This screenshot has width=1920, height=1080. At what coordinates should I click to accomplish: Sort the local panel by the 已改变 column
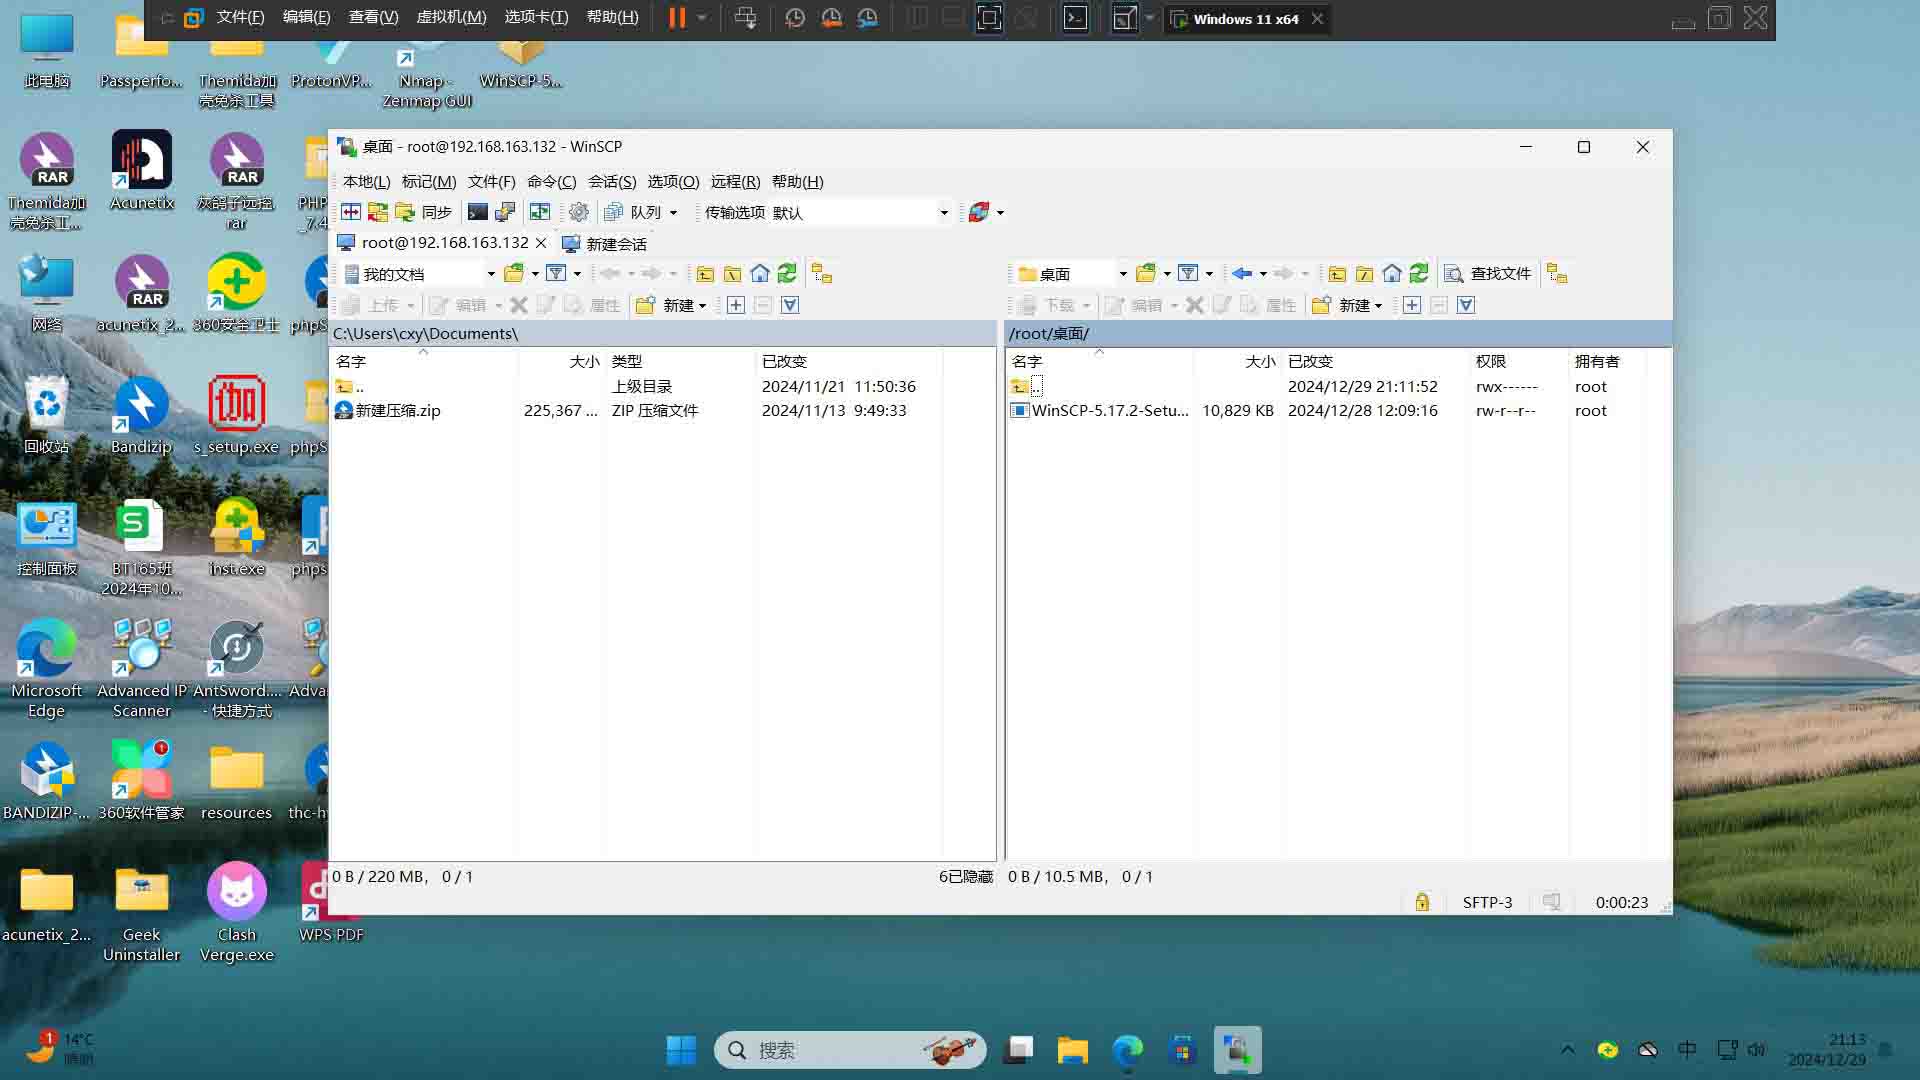tap(784, 361)
